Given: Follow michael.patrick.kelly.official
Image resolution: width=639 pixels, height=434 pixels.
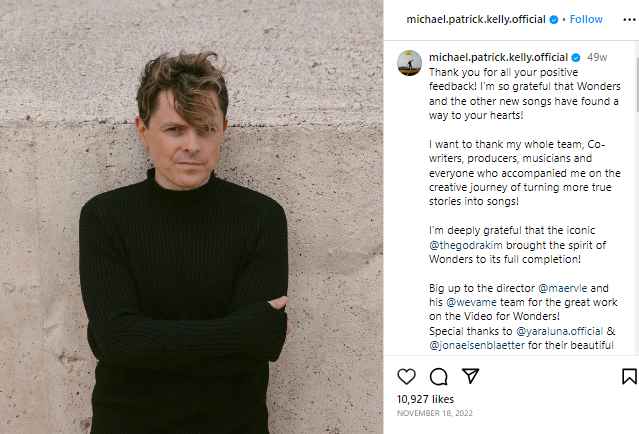Looking at the screenshot, I should (x=586, y=19).
